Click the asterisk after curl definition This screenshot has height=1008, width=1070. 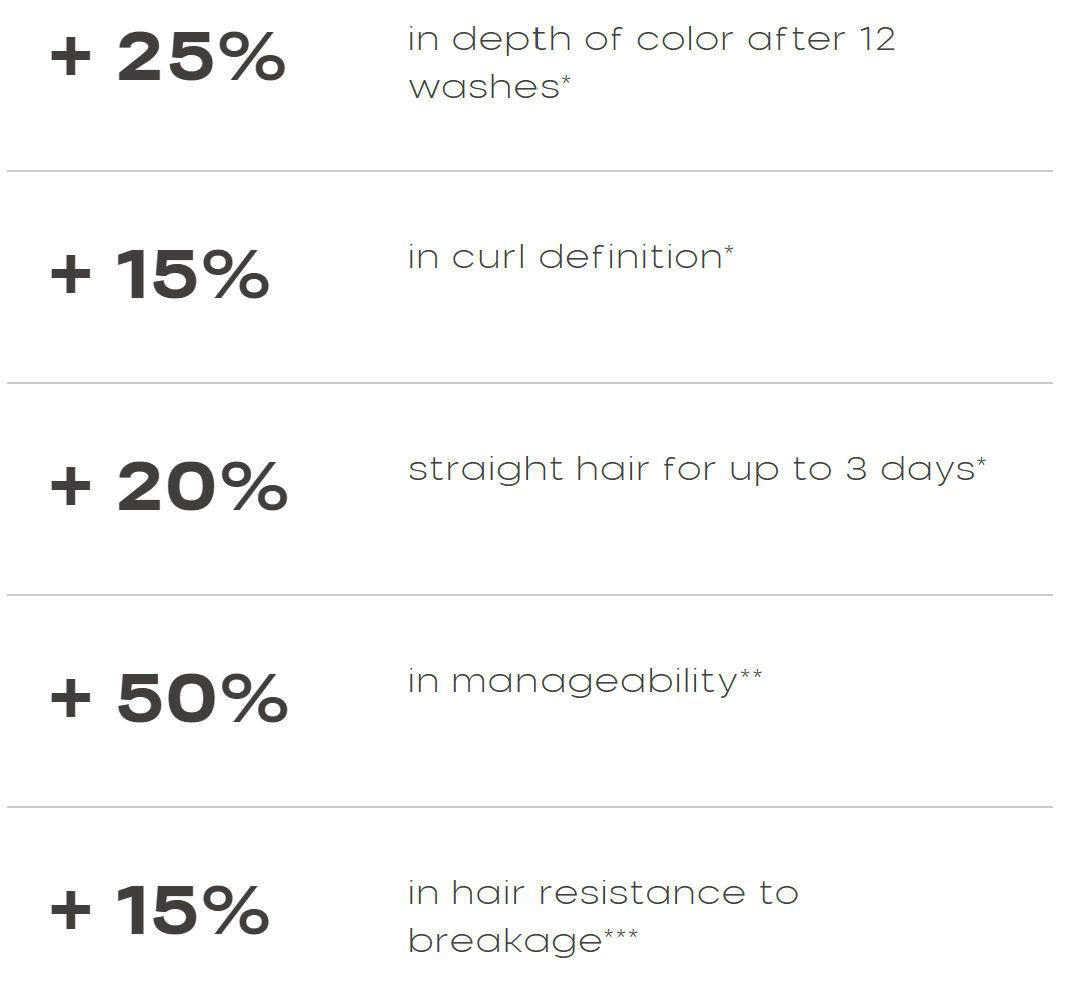tap(729, 250)
